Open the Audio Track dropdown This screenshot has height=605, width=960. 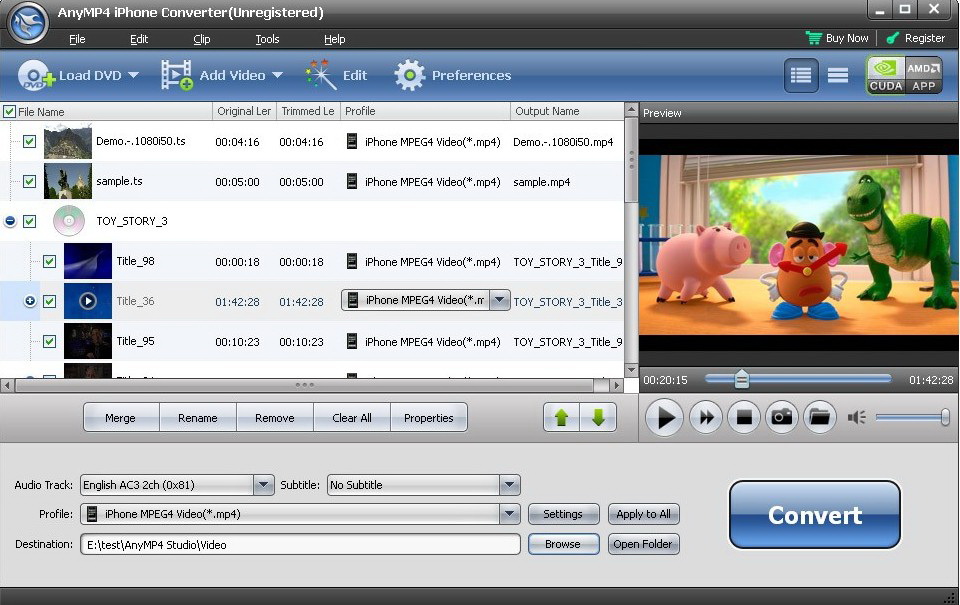click(263, 485)
